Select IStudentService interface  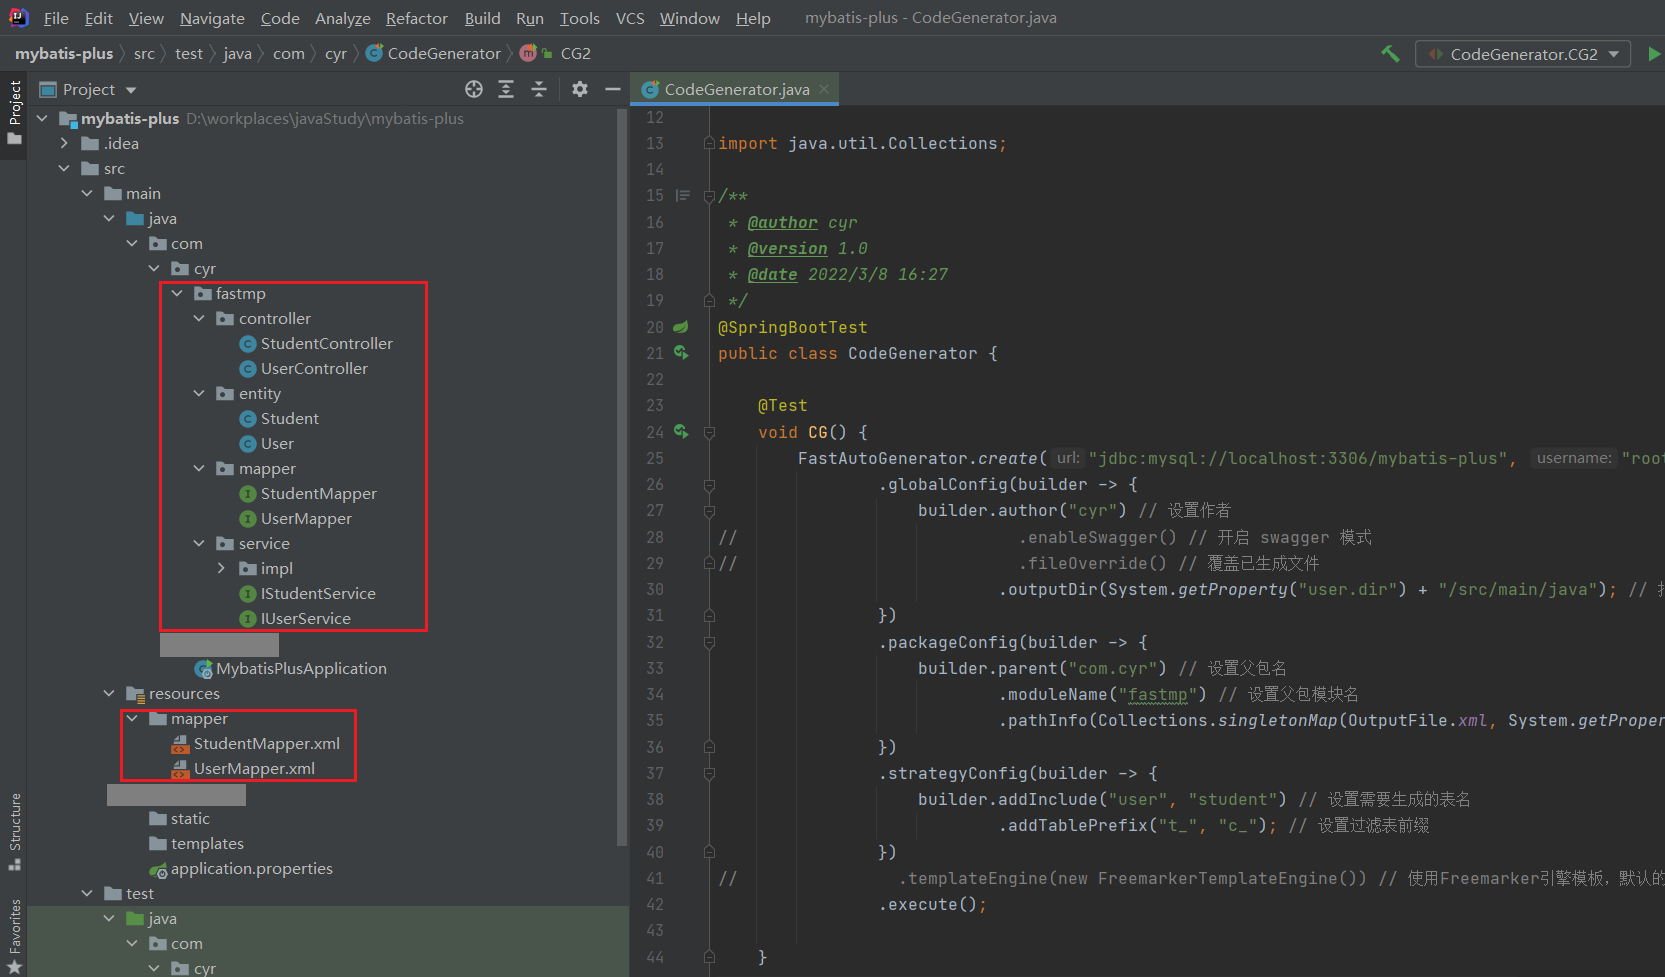tap(318, 593)
